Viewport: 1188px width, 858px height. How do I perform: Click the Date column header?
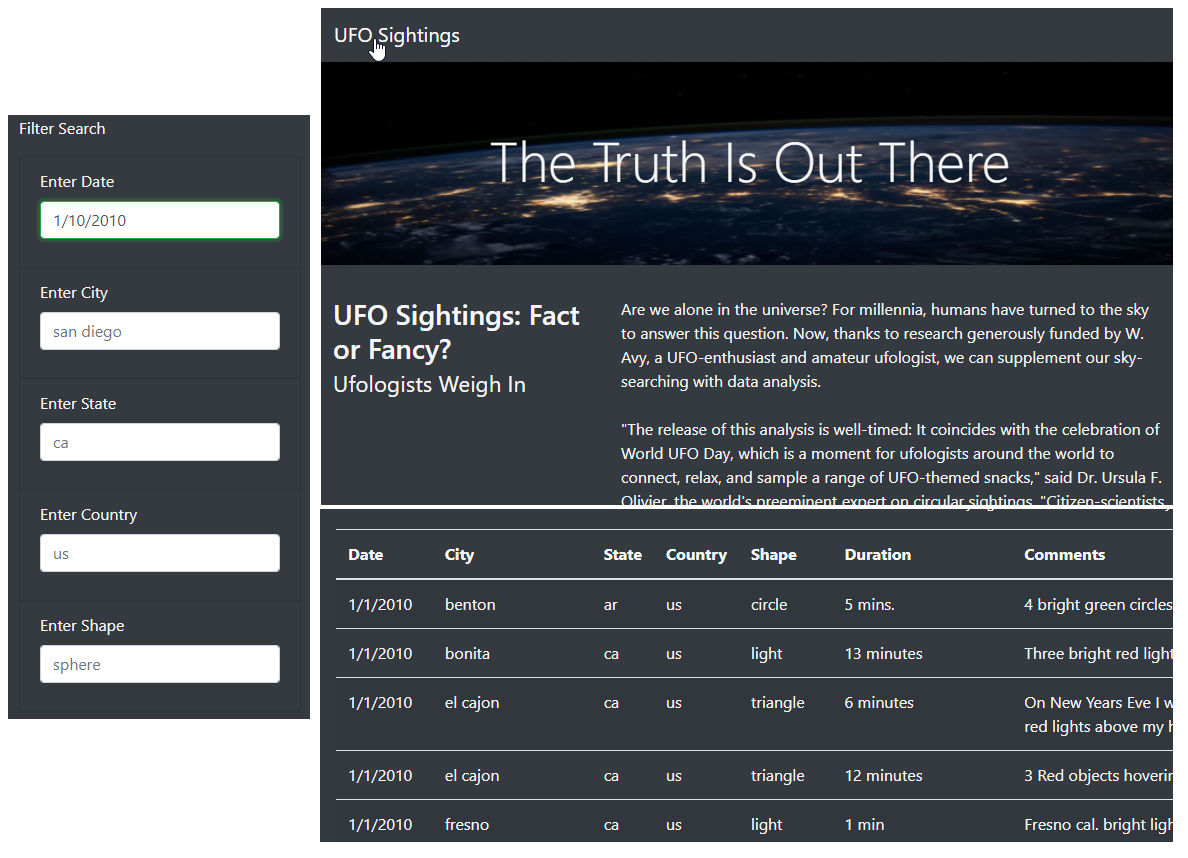pyautogui.click(x=366, y=555)
